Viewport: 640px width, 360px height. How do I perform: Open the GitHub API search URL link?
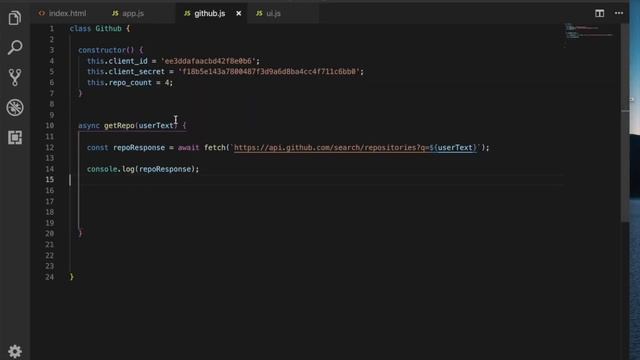pyautogui.click(x=355, y=147)
